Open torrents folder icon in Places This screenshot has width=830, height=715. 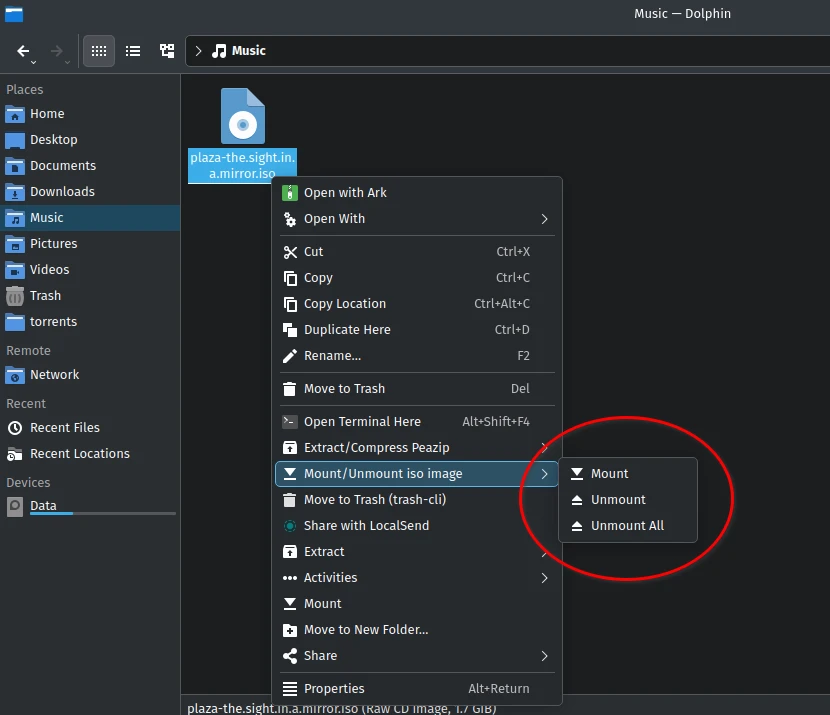click(x=15, y=322)
